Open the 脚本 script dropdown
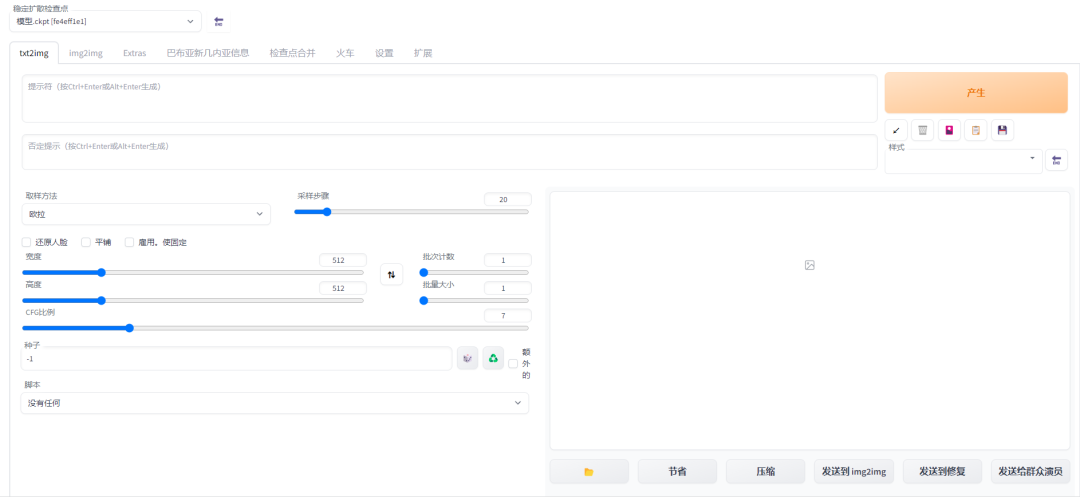Screen dimensions: 1080x497 275,403
